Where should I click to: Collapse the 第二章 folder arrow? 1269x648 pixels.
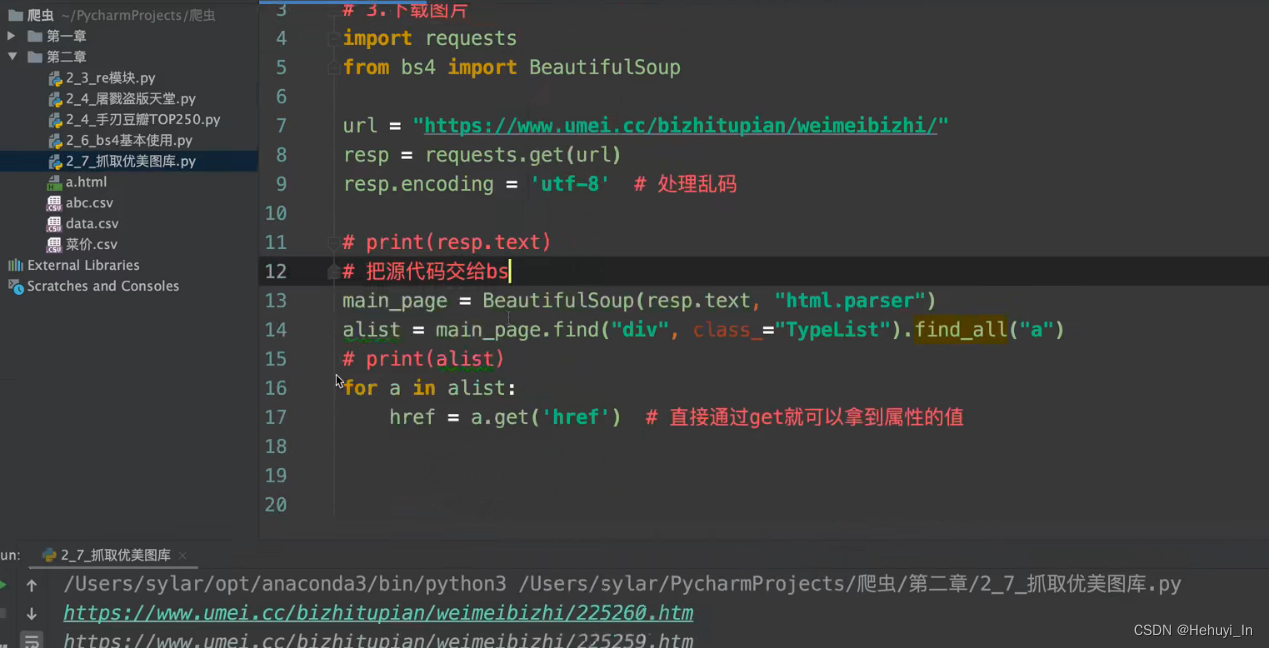[x=12, y=57]
